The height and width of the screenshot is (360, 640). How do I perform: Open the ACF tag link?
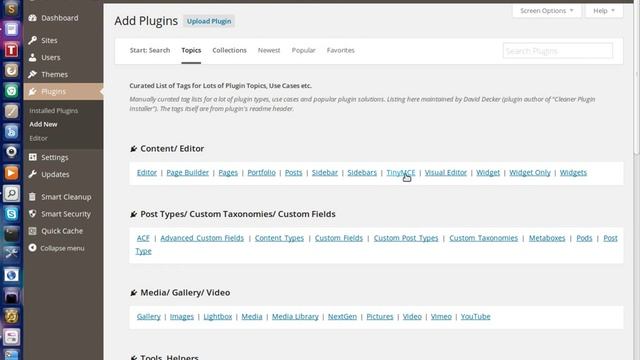(x=143, y=238)
